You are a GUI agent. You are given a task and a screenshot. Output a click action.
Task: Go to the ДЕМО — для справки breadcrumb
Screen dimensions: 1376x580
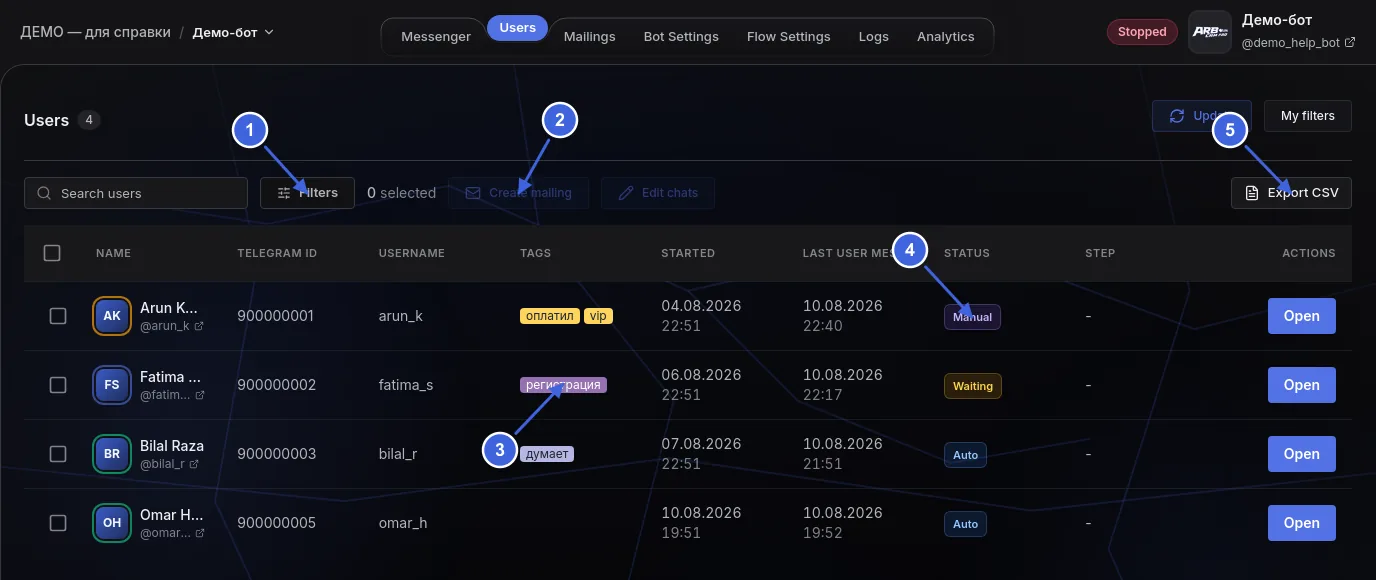tap(95, 32)
